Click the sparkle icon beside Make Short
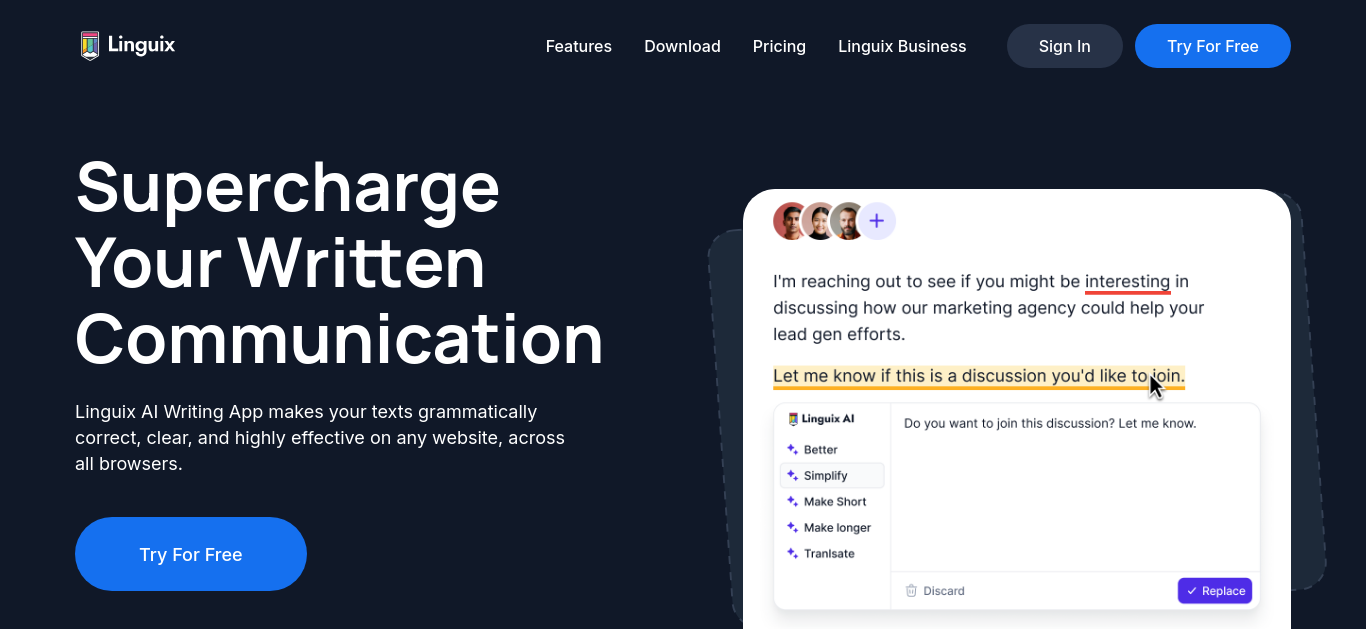1366x629 pixels. tap(792, 502)
